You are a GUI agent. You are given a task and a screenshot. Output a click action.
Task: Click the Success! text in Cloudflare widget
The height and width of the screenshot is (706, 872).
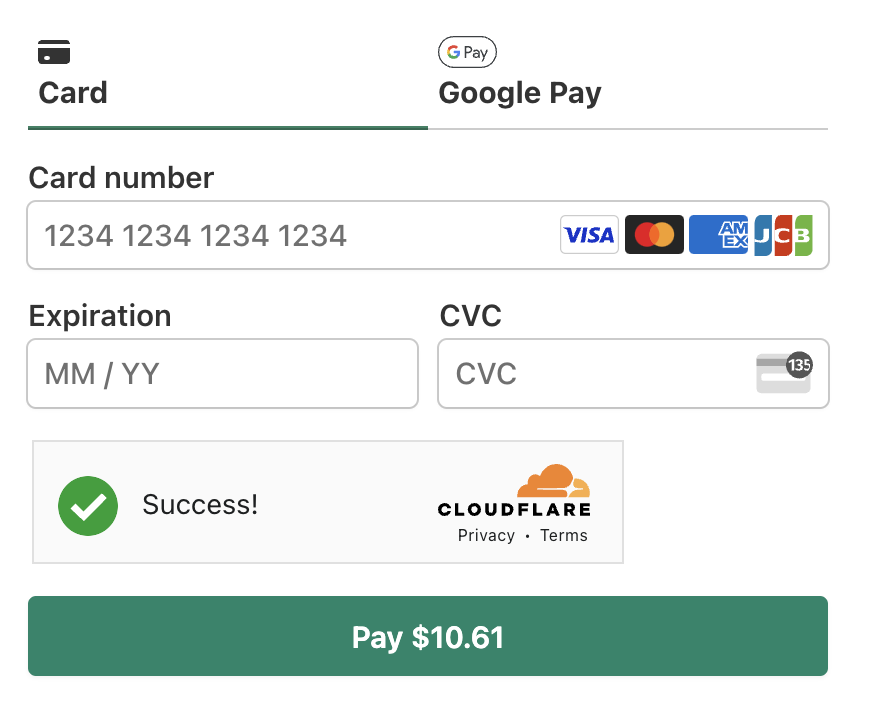click(200, 505)
